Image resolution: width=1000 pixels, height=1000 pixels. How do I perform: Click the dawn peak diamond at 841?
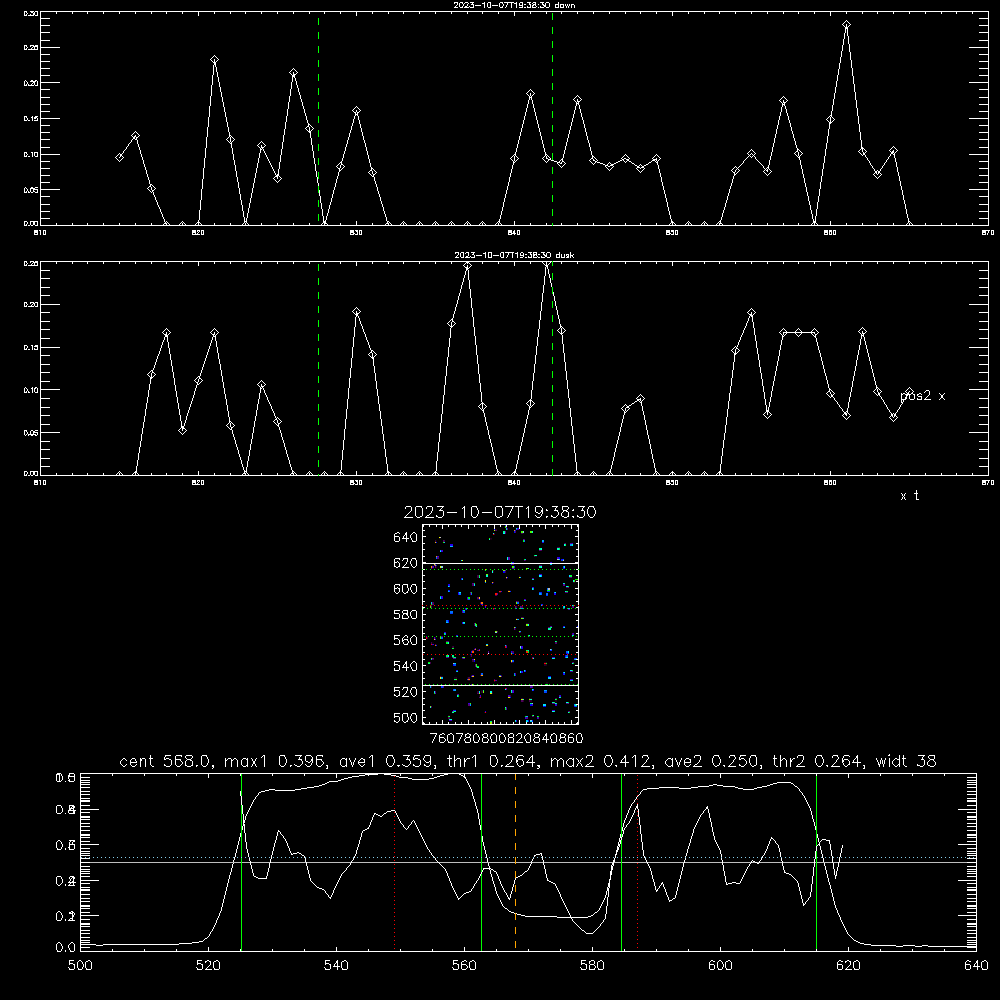(531, 94)
